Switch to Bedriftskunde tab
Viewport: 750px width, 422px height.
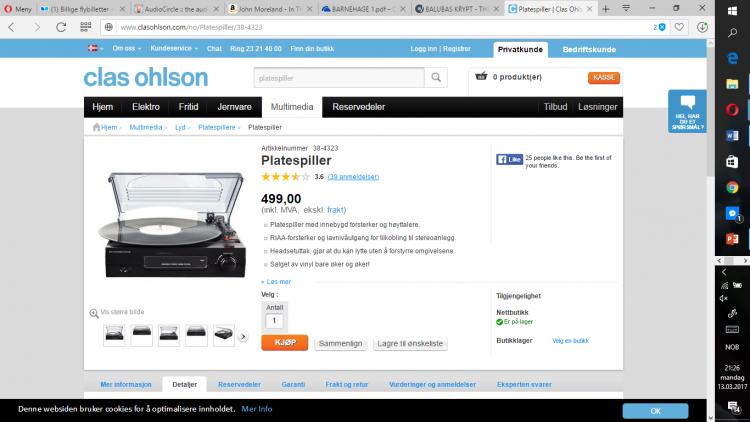tap(589, 49)
